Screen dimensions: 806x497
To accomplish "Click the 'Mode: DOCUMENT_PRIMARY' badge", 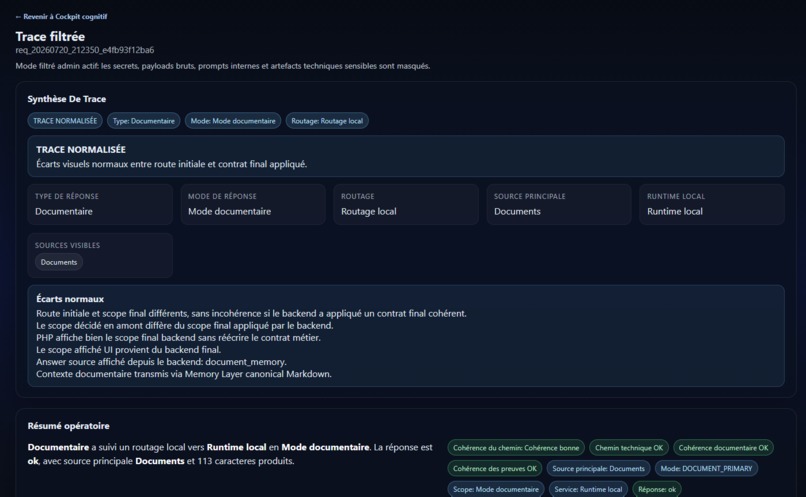I will pos(706,468).
